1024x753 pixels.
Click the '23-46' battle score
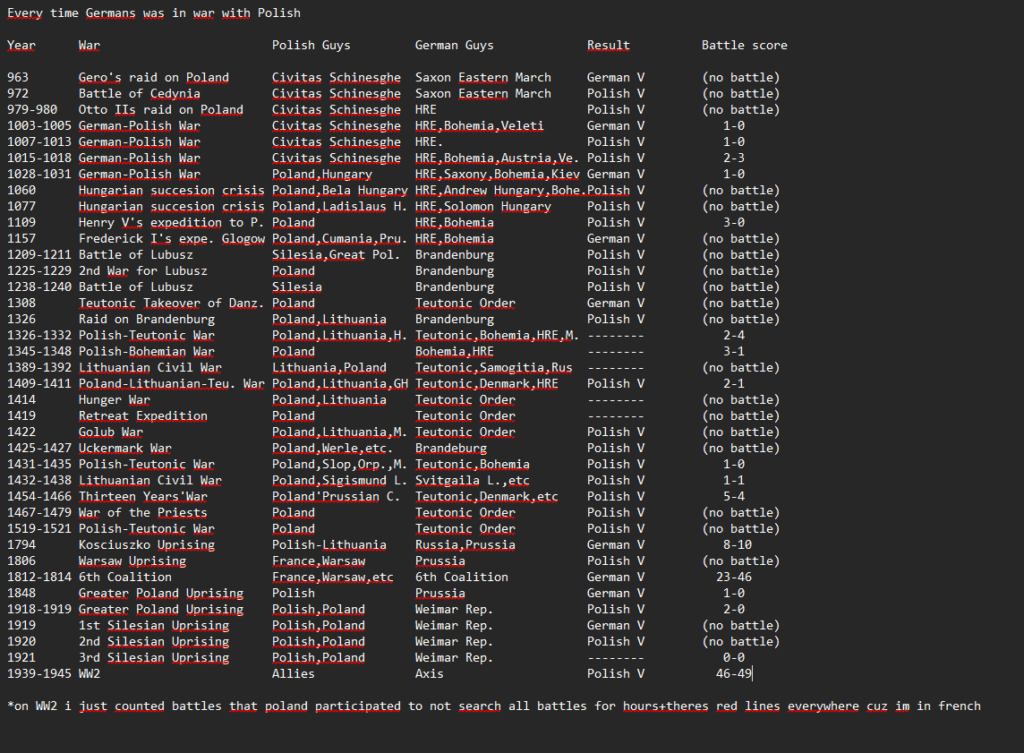click(x=733, y=577)
